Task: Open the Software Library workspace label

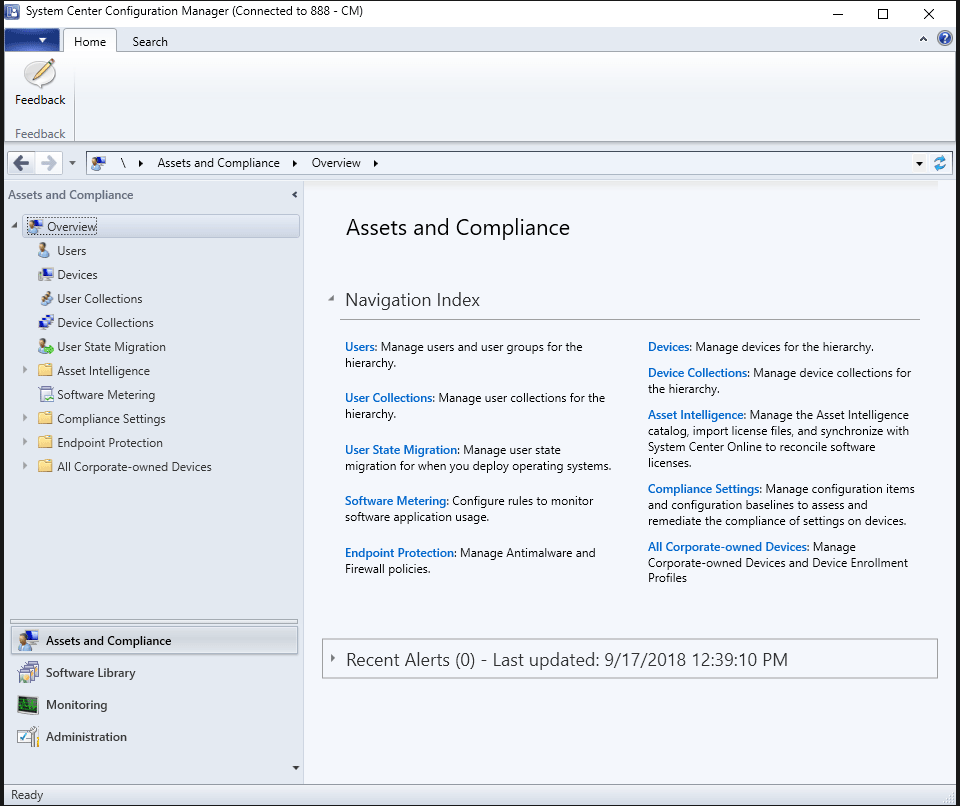Action: pyautogui.click(x=91, y=672)
